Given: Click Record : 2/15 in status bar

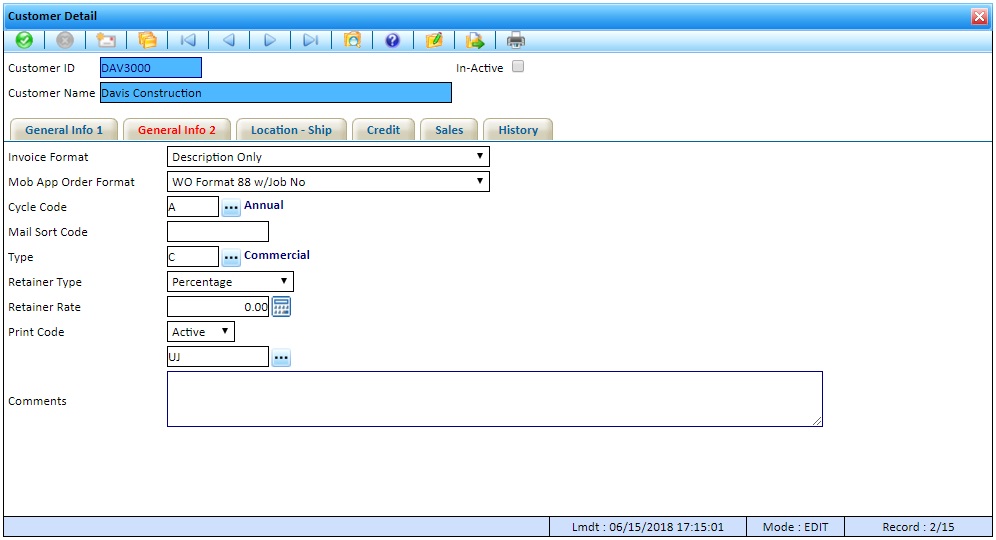Looking at the screenshot, I should (x=918, y=527).
